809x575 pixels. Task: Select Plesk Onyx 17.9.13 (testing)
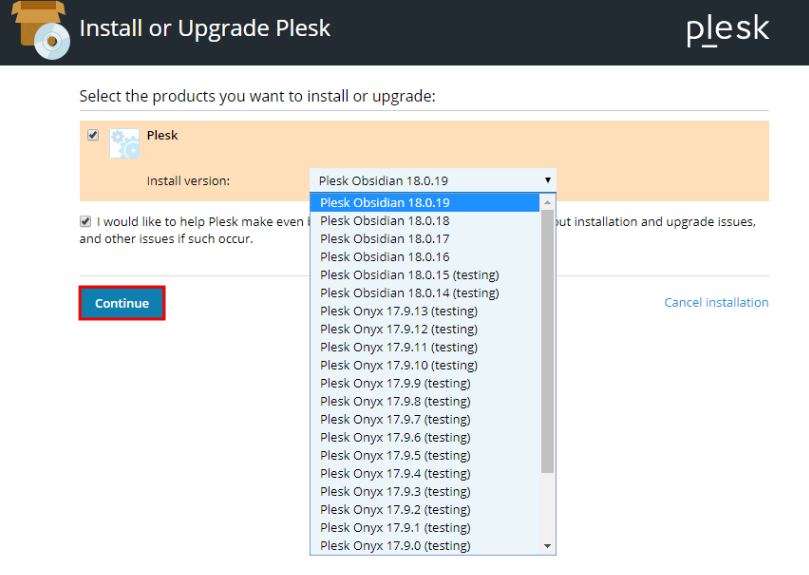click(x=425, y=311)
